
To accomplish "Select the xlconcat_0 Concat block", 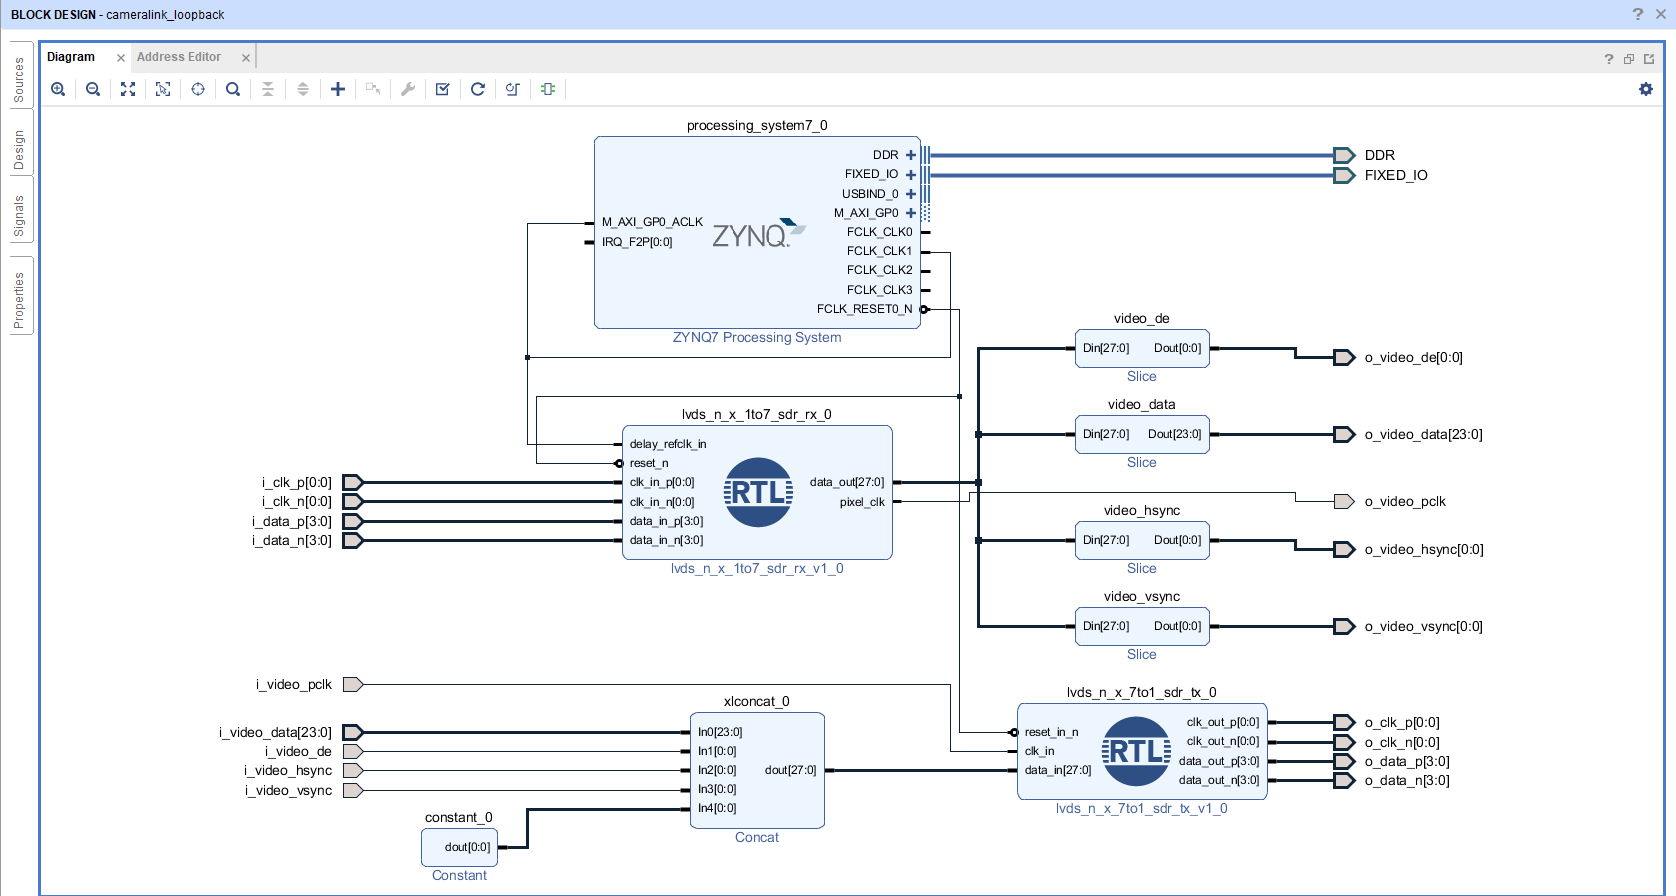I will point(757,770).
